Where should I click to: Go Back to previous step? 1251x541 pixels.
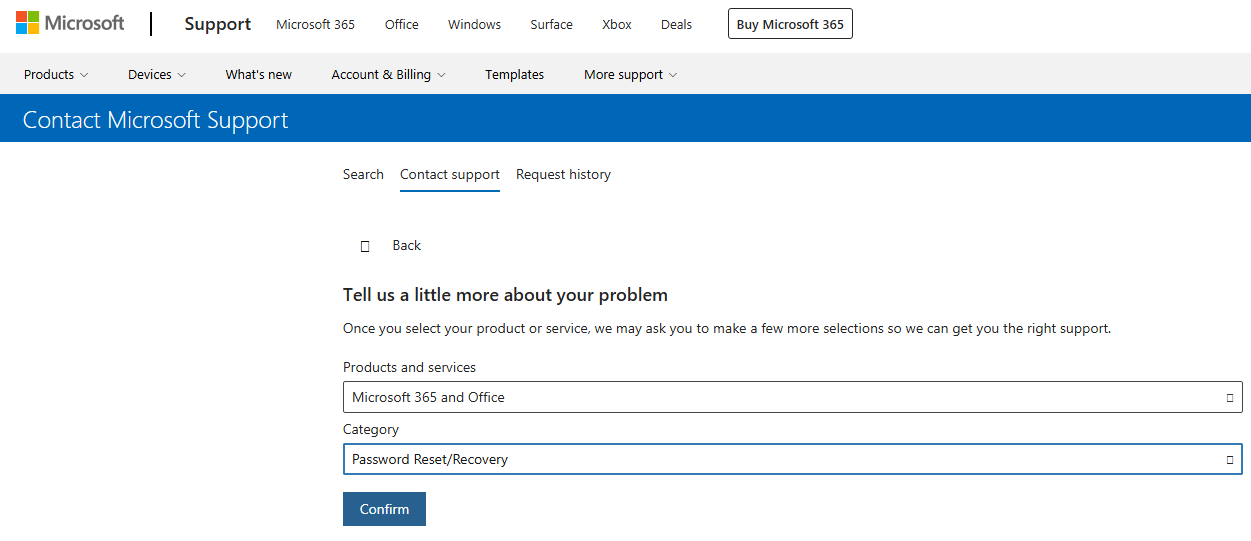[407, 245]
